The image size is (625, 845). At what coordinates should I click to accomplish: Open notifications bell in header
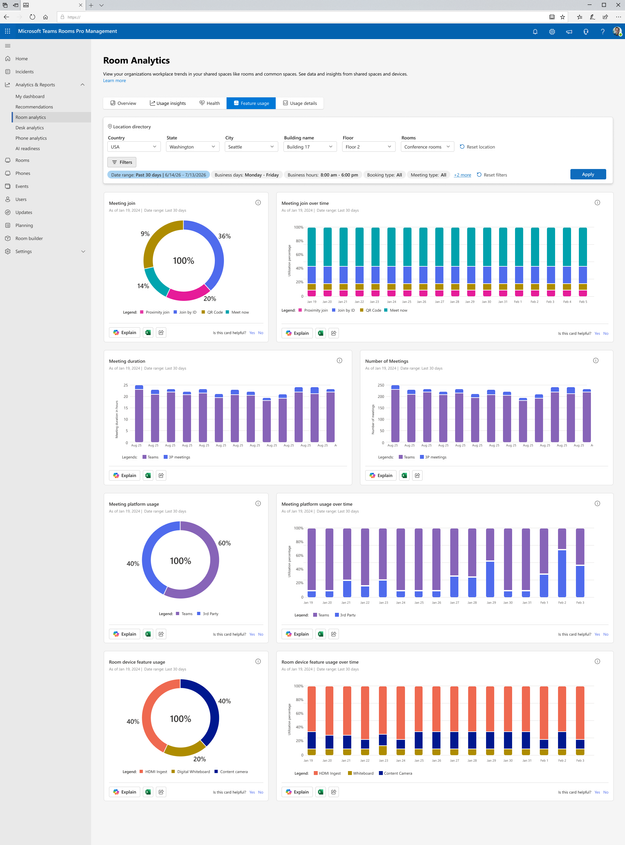(x=535, y=32)
